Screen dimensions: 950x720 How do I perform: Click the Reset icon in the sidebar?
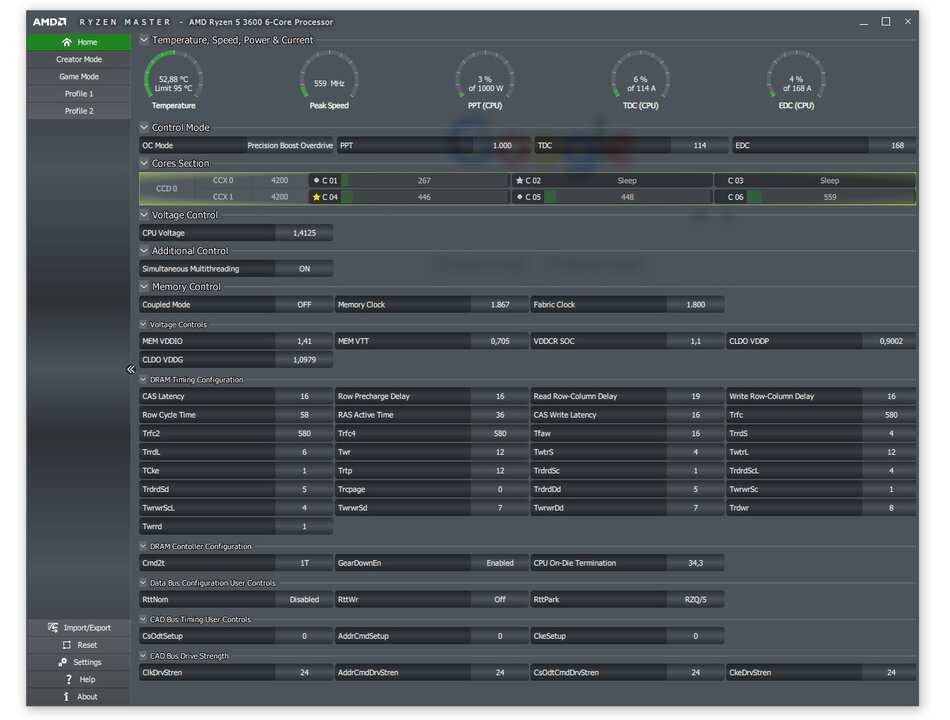coord(67,645)
